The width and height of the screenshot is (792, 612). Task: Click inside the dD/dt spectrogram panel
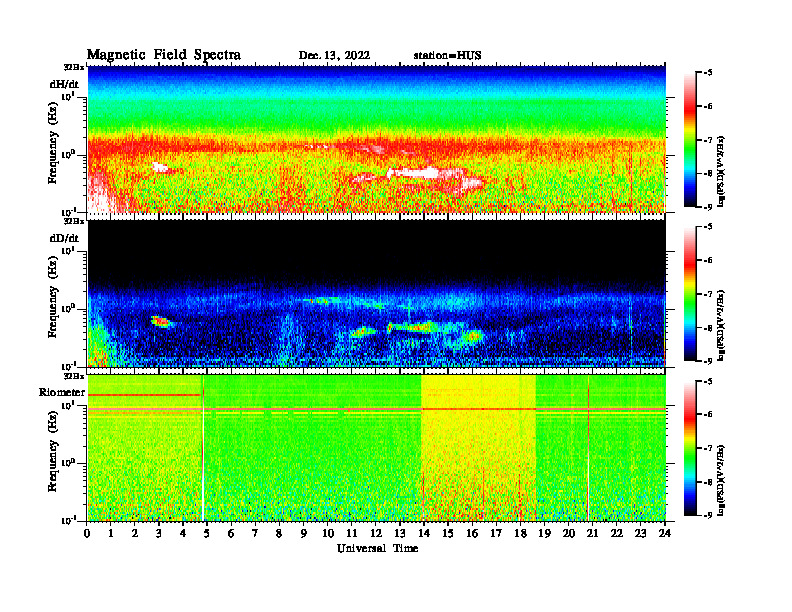(x=377, y=293)
